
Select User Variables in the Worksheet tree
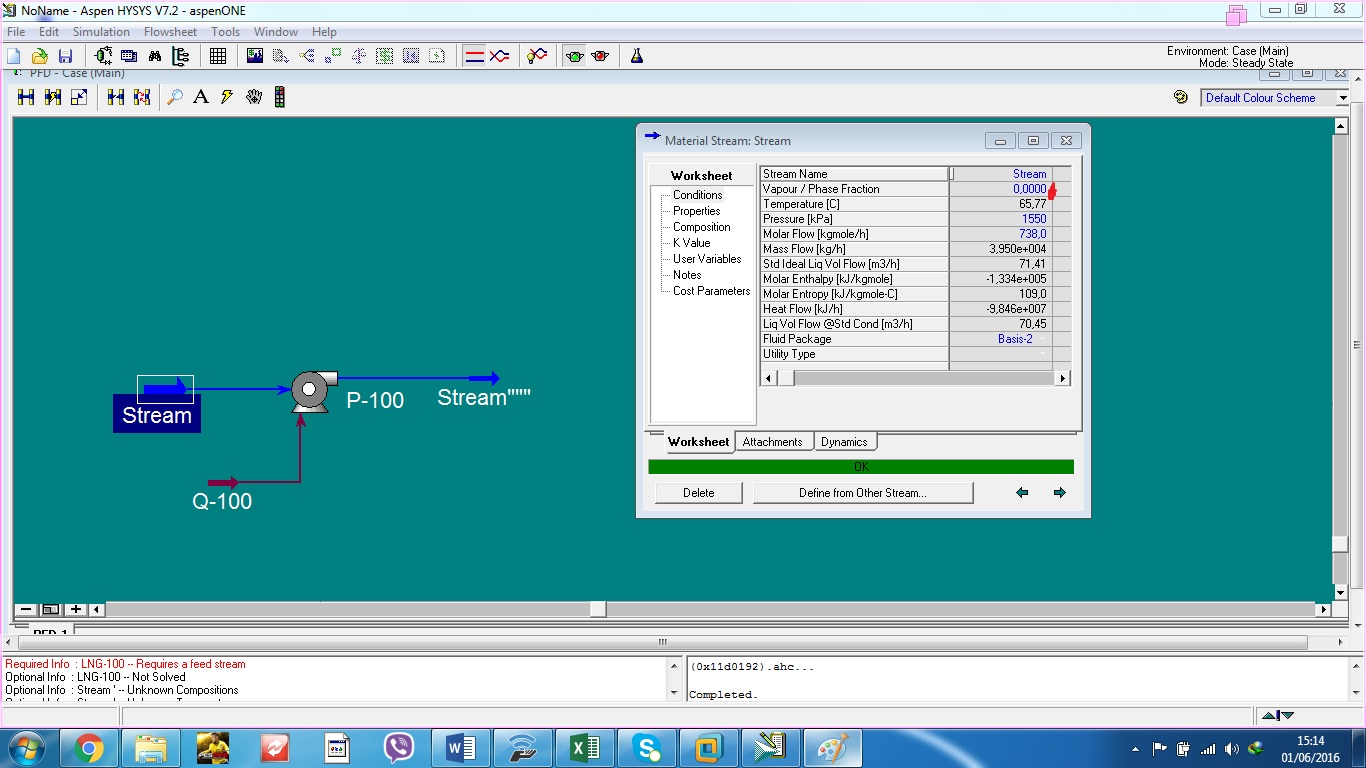coord(707,259)
